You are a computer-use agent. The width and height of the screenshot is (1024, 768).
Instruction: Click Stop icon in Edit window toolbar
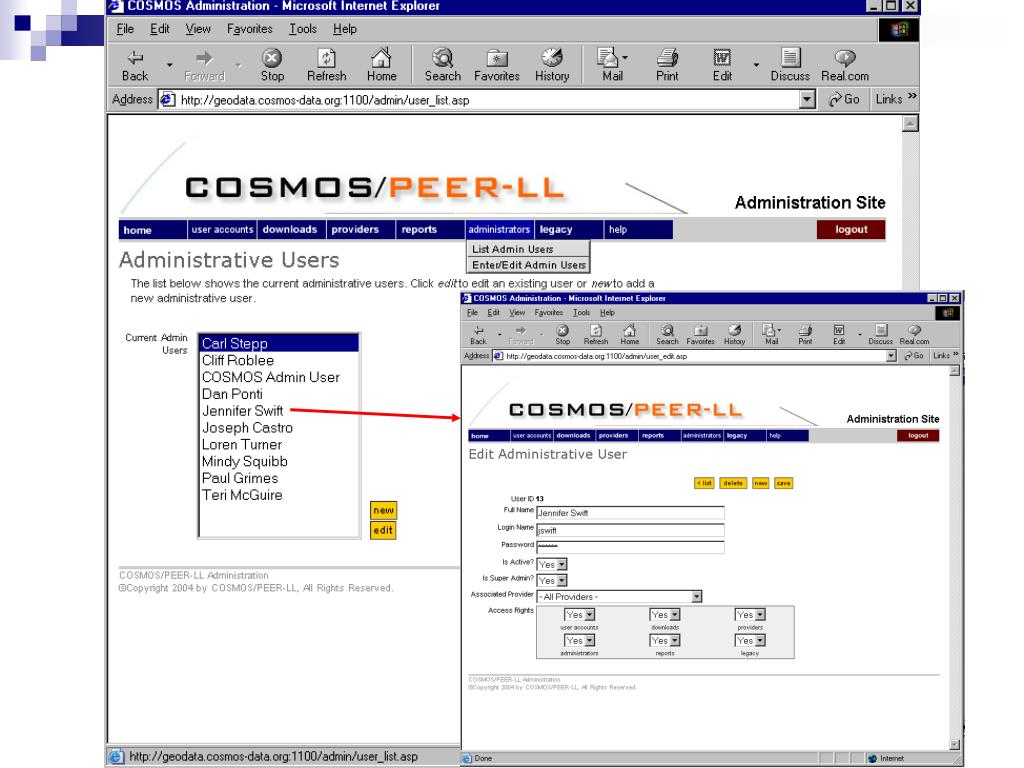click(x=562, y=334)
